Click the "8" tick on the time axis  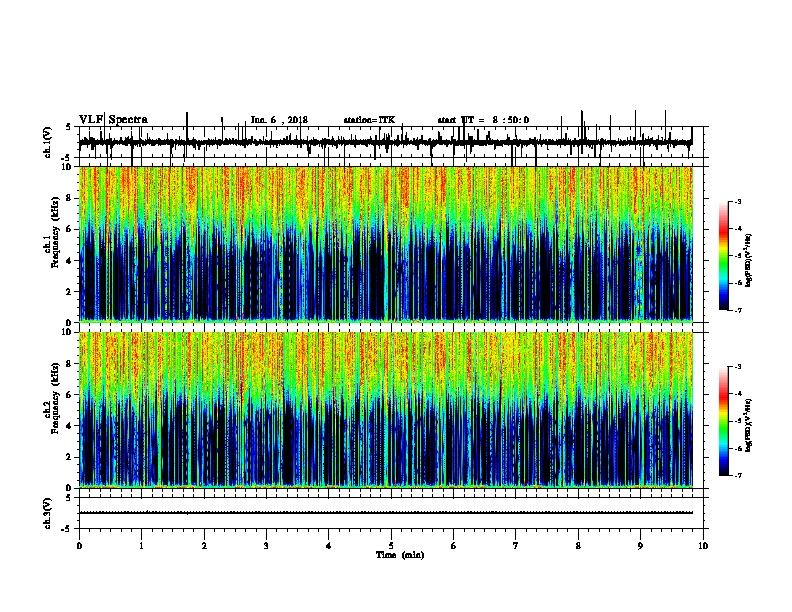click(578, 546)
